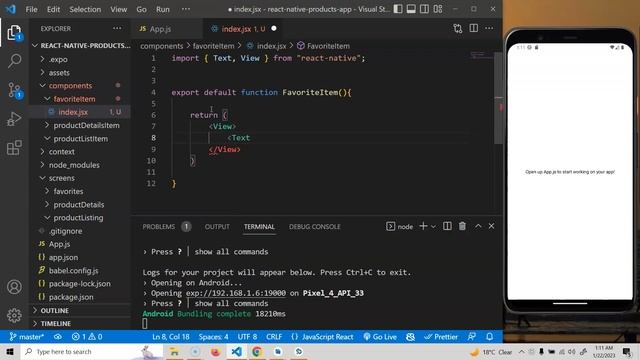
Task: Select the index.jsx editor tab
Action: click(x=243, y=29)
